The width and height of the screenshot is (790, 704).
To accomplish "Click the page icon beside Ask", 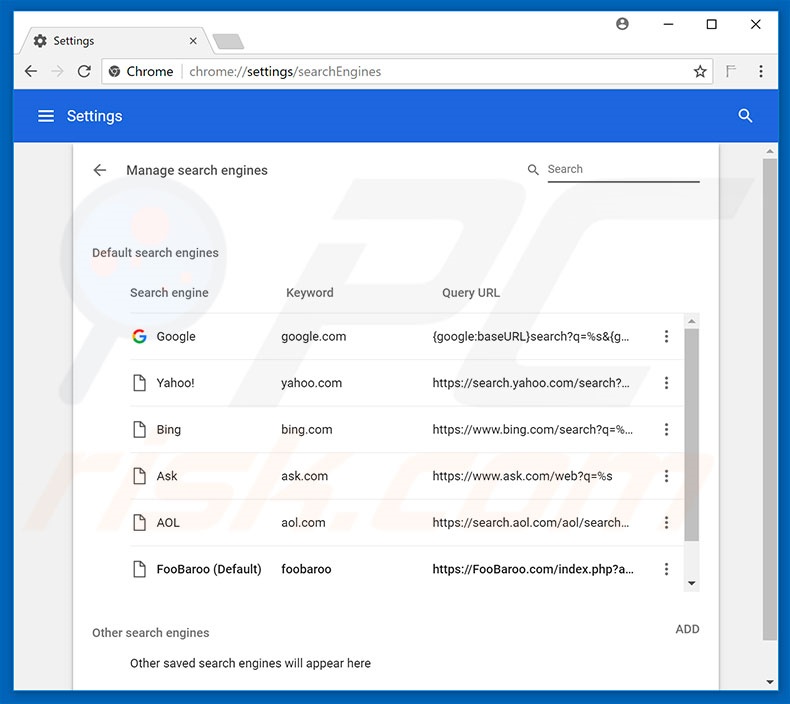I will (139, 476).
